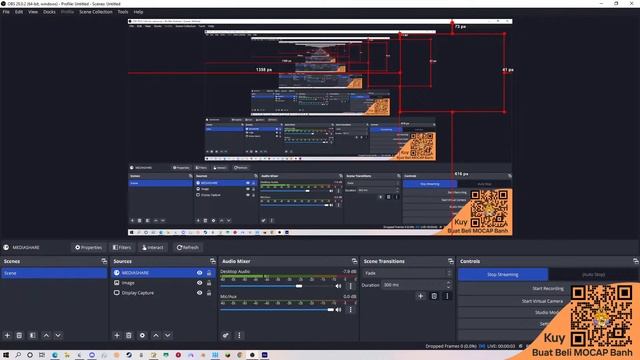Open Desktop Audio three-dot options menu
The image size is (640, 360).
pyautogui.click(x=350, y=286)
